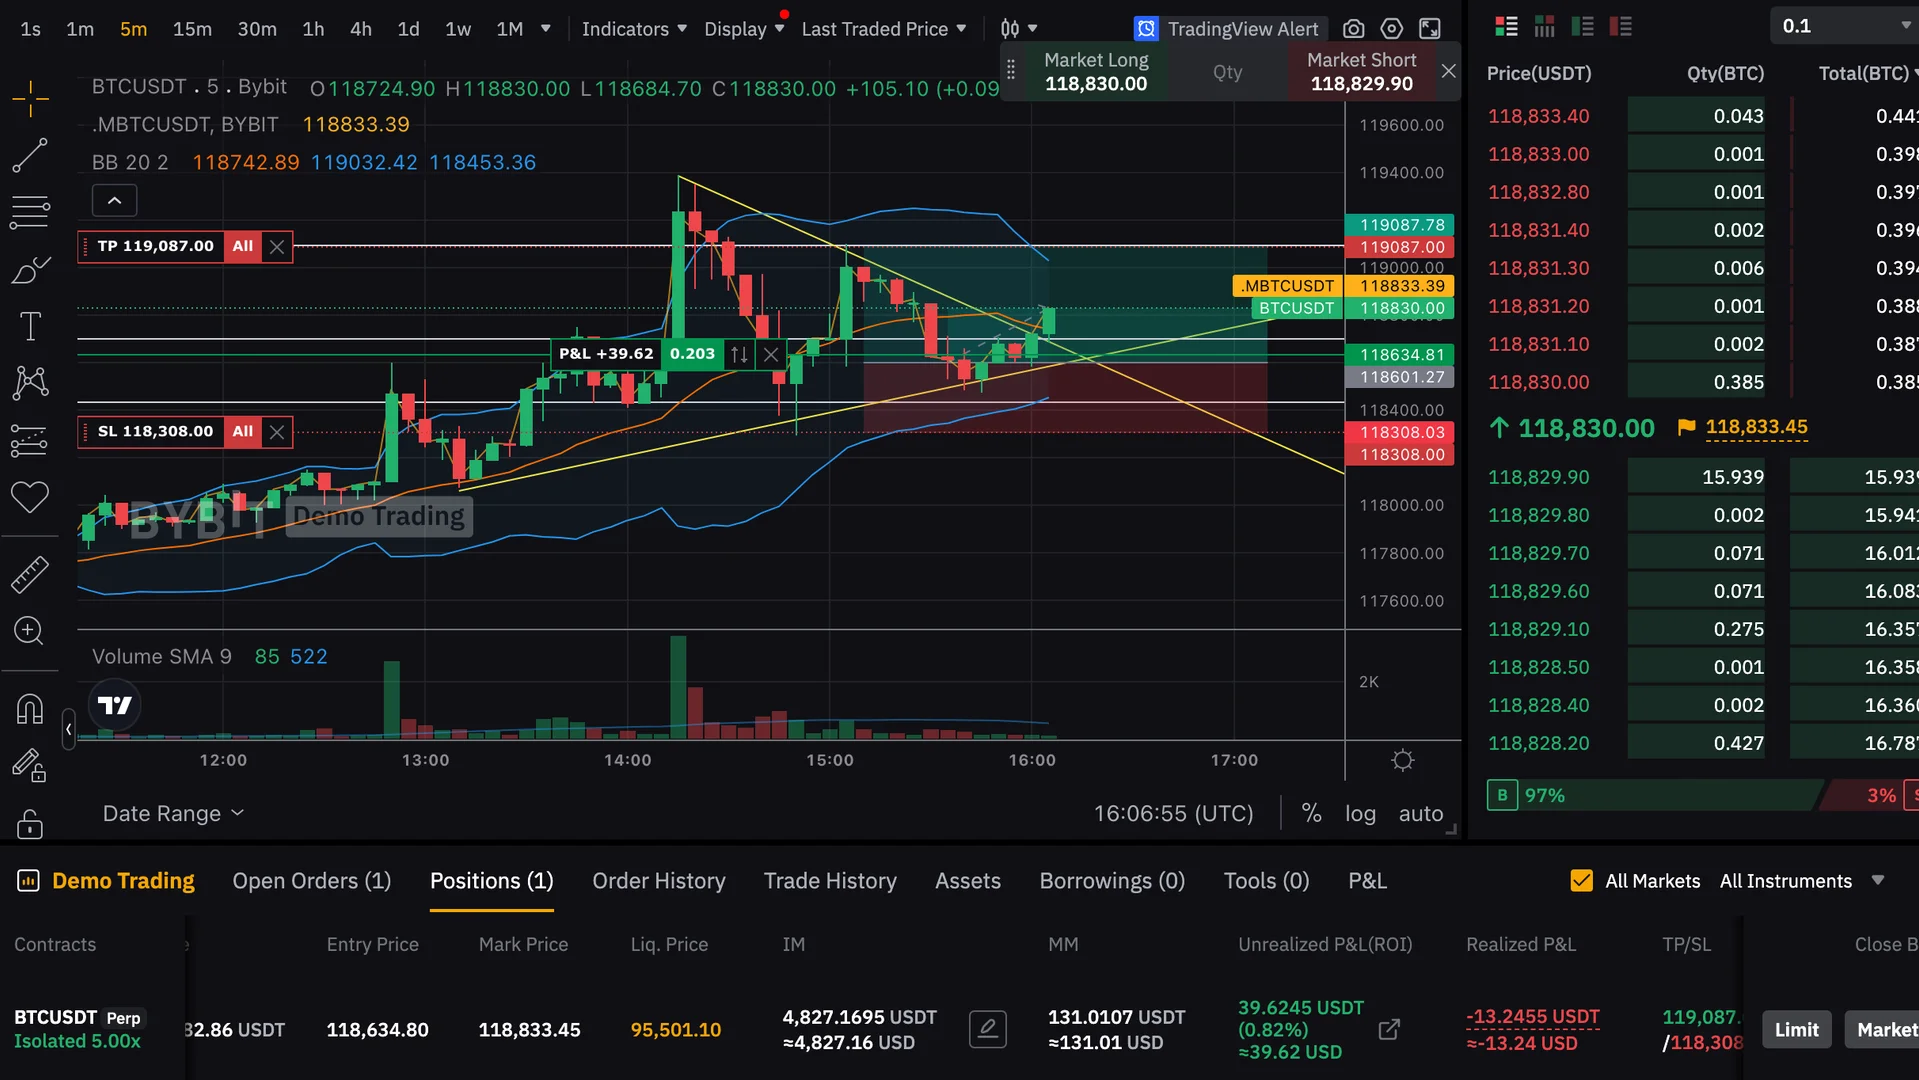Switch to the horizontal order book layout icon
1919x1080 pixels.
coord(1544,27)
